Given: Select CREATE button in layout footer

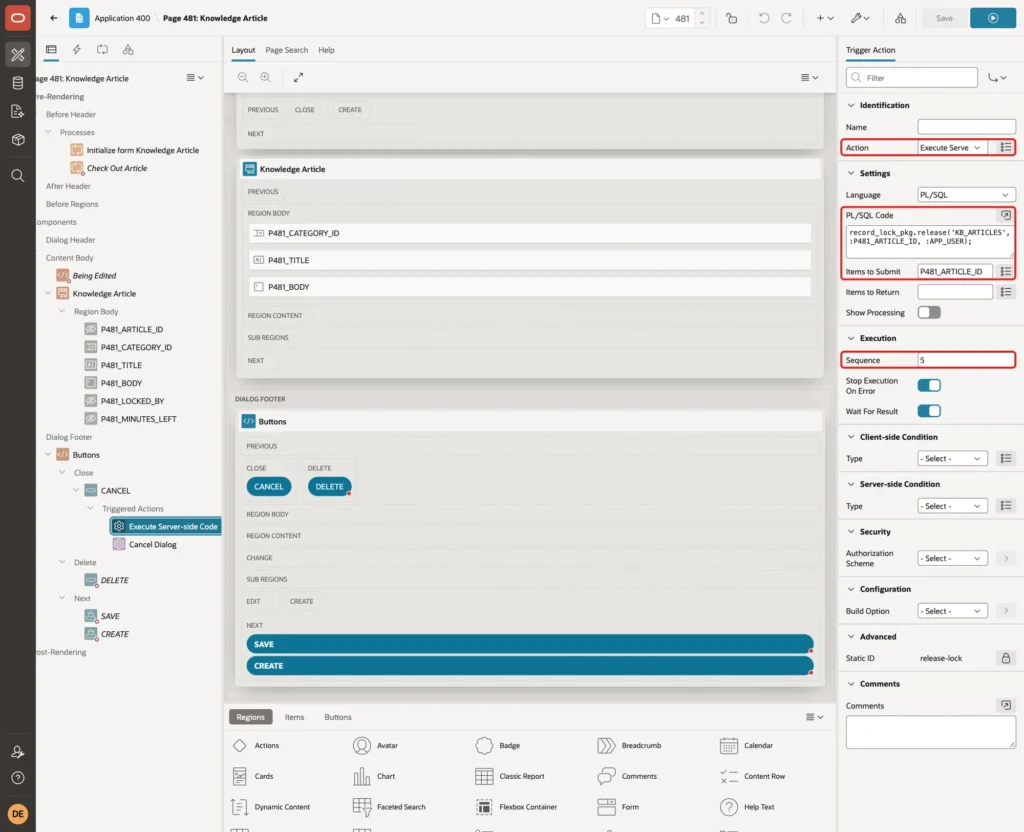Looking at the screenshot, I should click(x=530, y=665).
